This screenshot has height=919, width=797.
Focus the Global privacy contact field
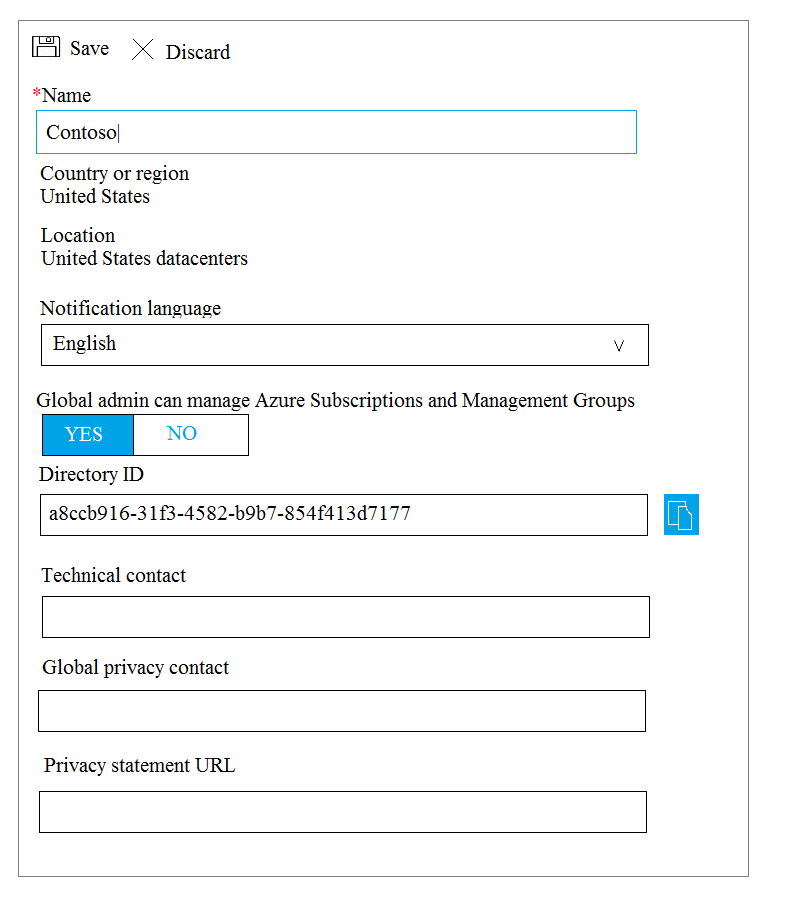click(x=342, y=711)
